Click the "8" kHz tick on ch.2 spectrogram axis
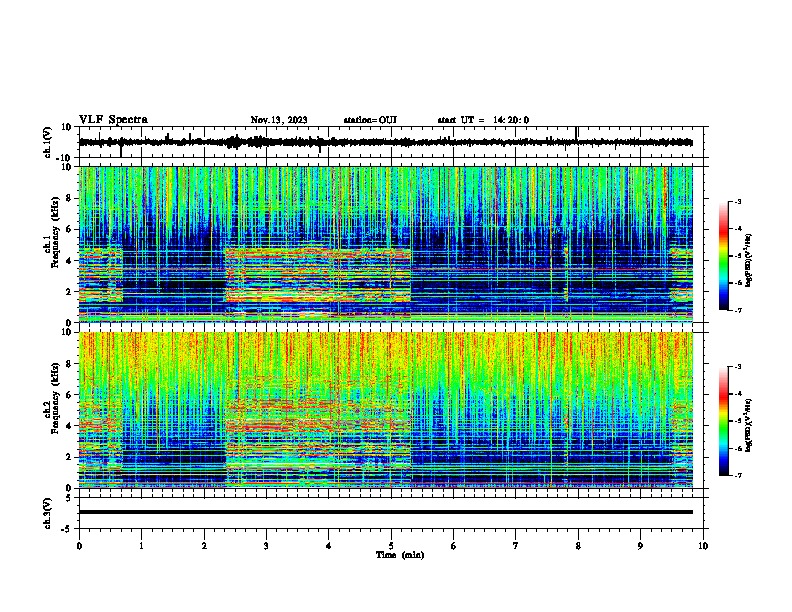Image resolution: width=792 pixels, height=612 pixels. pos(69,364)
